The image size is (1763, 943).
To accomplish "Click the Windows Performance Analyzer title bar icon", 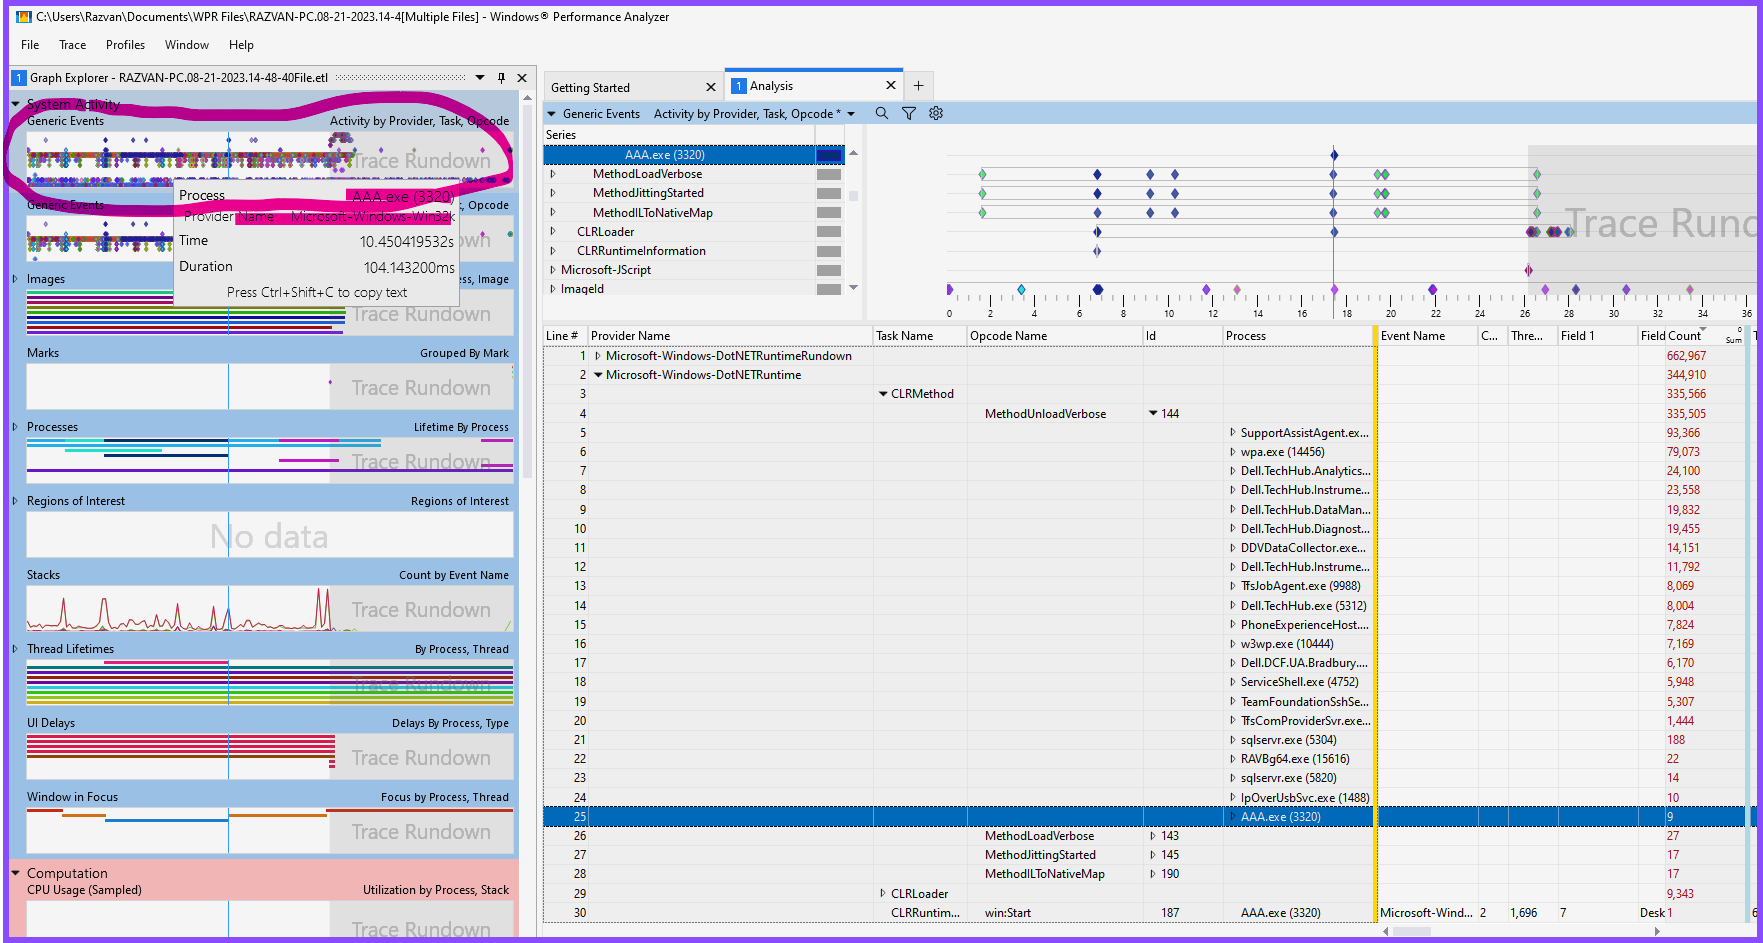I will coord(24,16).
